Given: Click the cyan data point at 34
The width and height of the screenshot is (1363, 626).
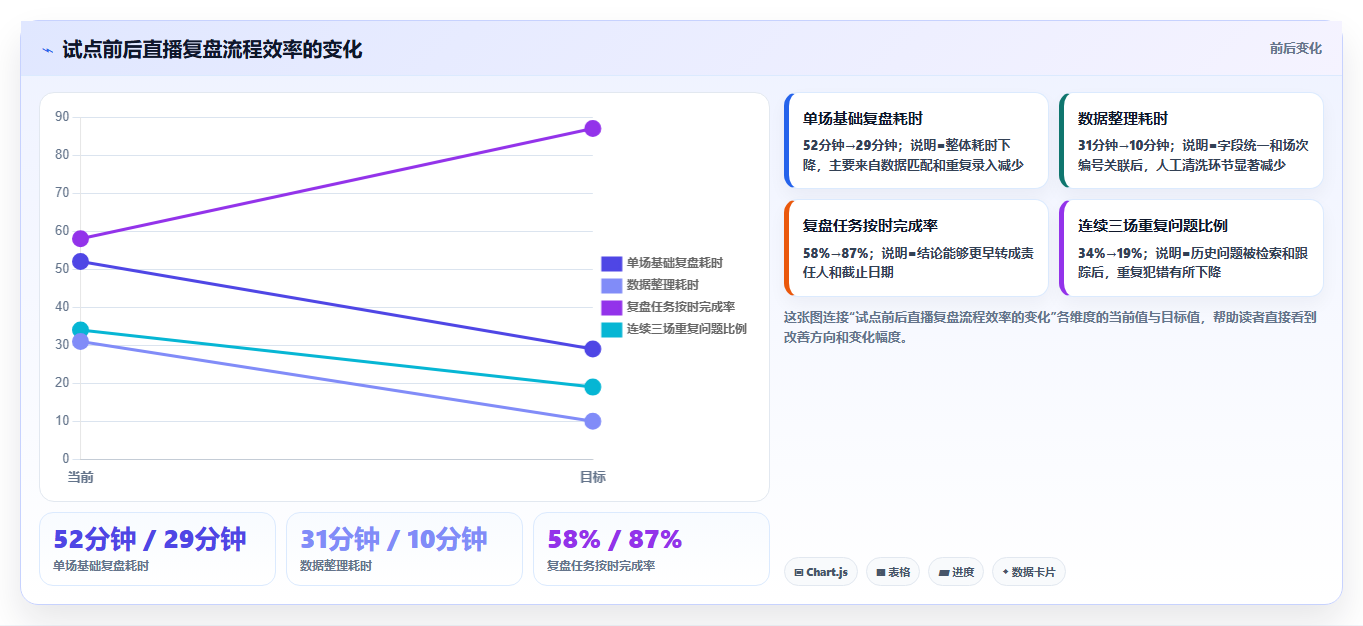Looking at the screenshot, I should click(x=81, y=330).
